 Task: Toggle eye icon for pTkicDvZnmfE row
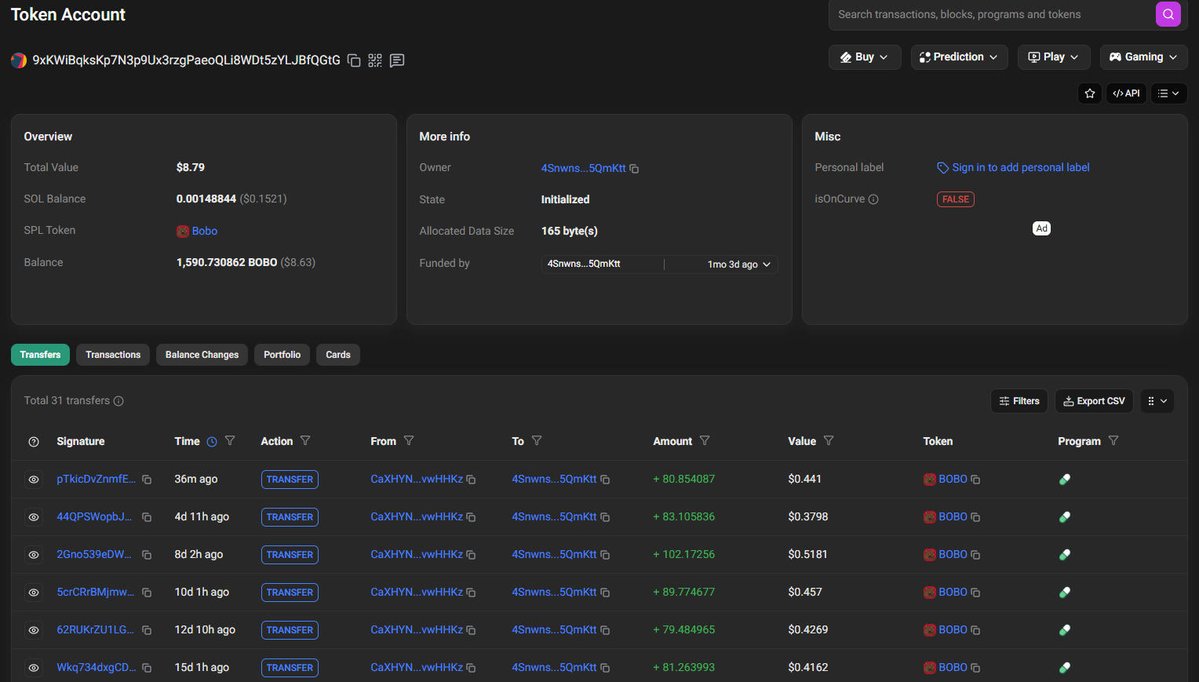pyautogui.click(x=34, y=479)
